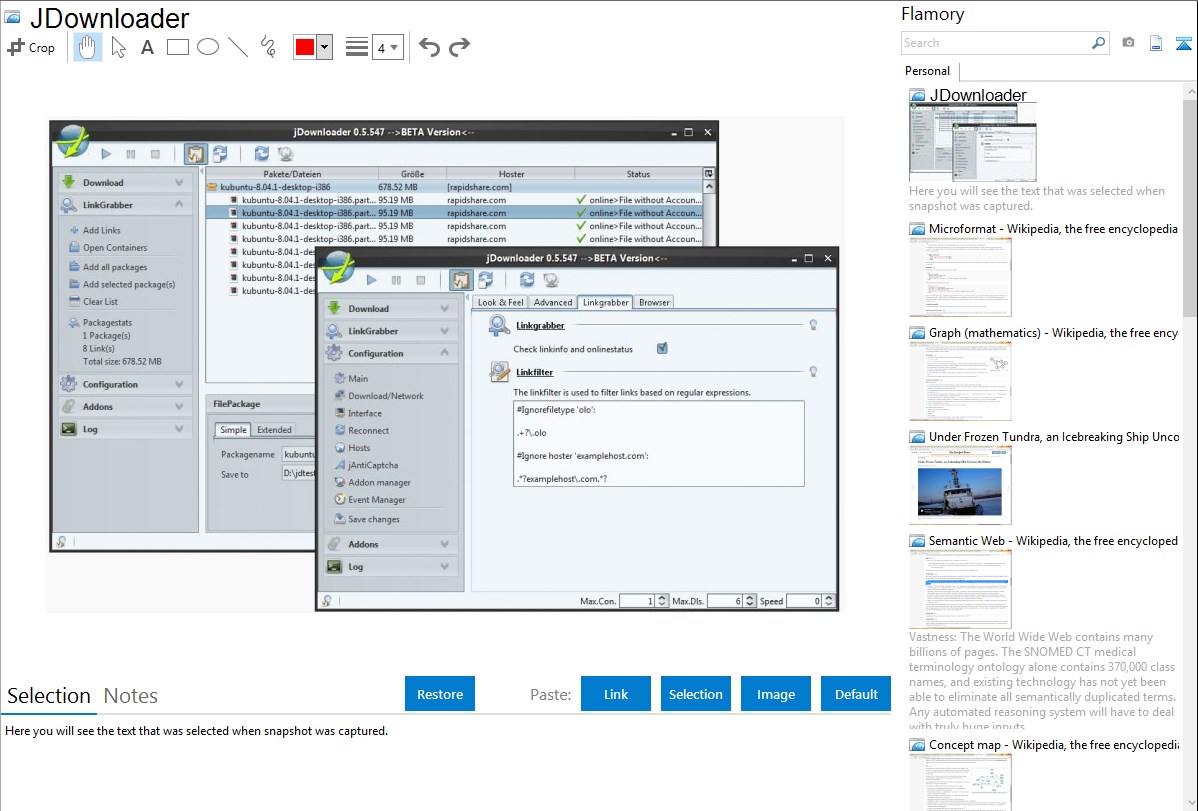Screen dimensions: 1198x811
Task: Open Advanced tab in jDownloader config
Action: point(553,302)
